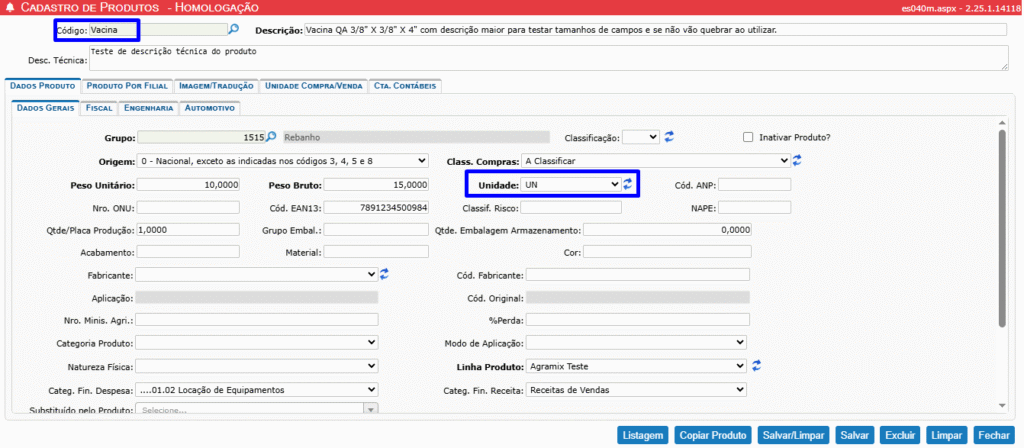
Task: Click the bell icon in the title bar
Action: coord(9,8)
